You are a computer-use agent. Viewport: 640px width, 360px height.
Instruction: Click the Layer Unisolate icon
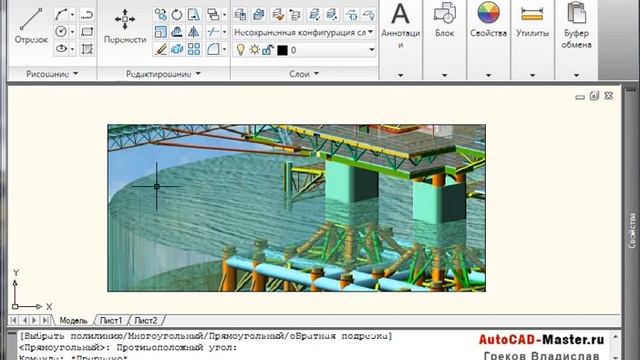[332, 15]
